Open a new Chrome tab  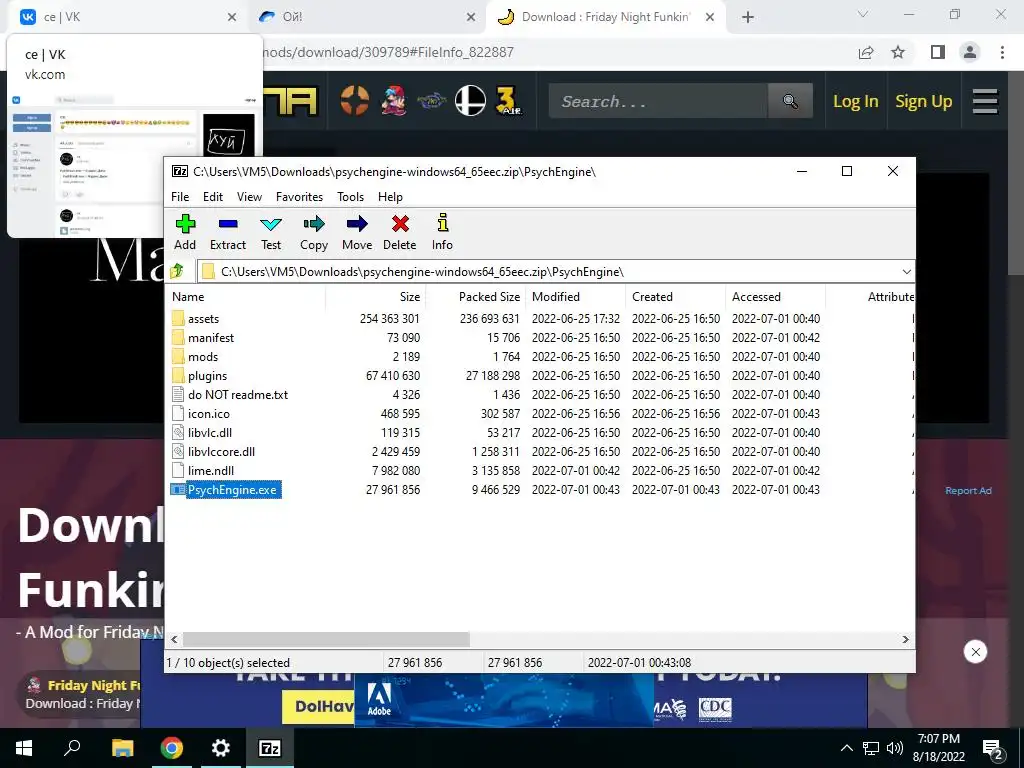(748, 18)
